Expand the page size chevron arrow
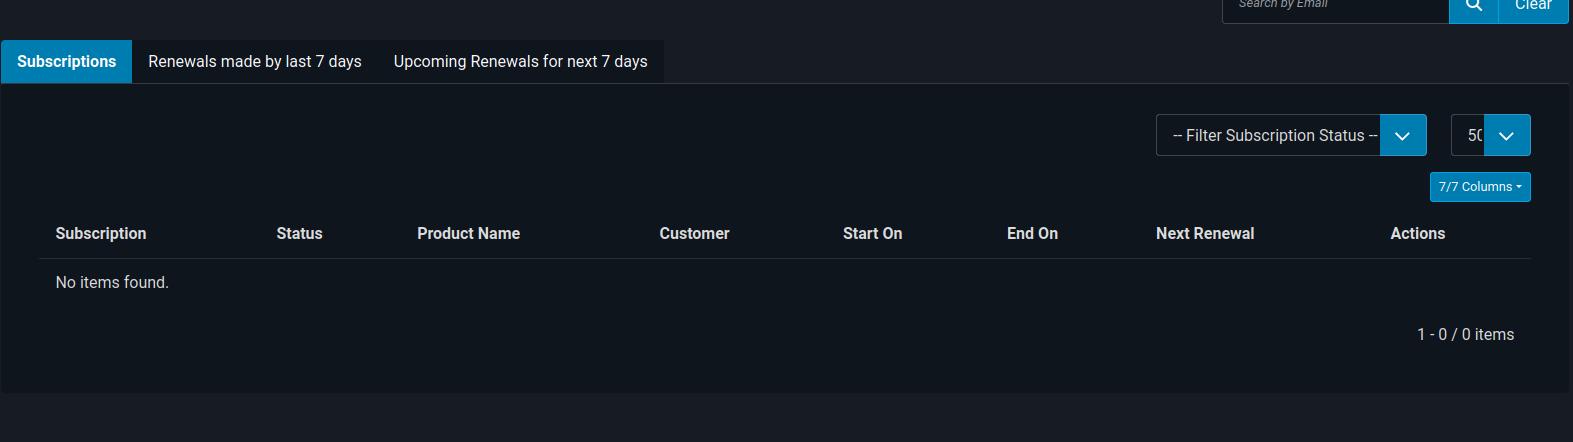 click(1507, 135)
